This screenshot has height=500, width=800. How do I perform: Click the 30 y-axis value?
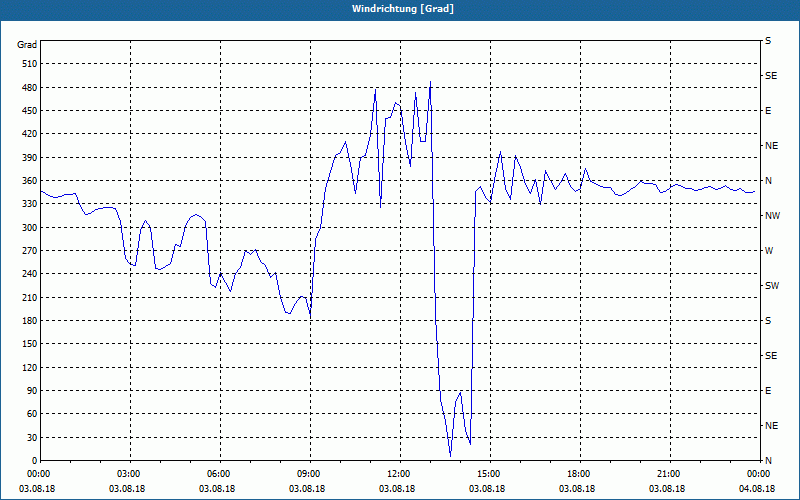pyautogui.click(x=32, y=438)
